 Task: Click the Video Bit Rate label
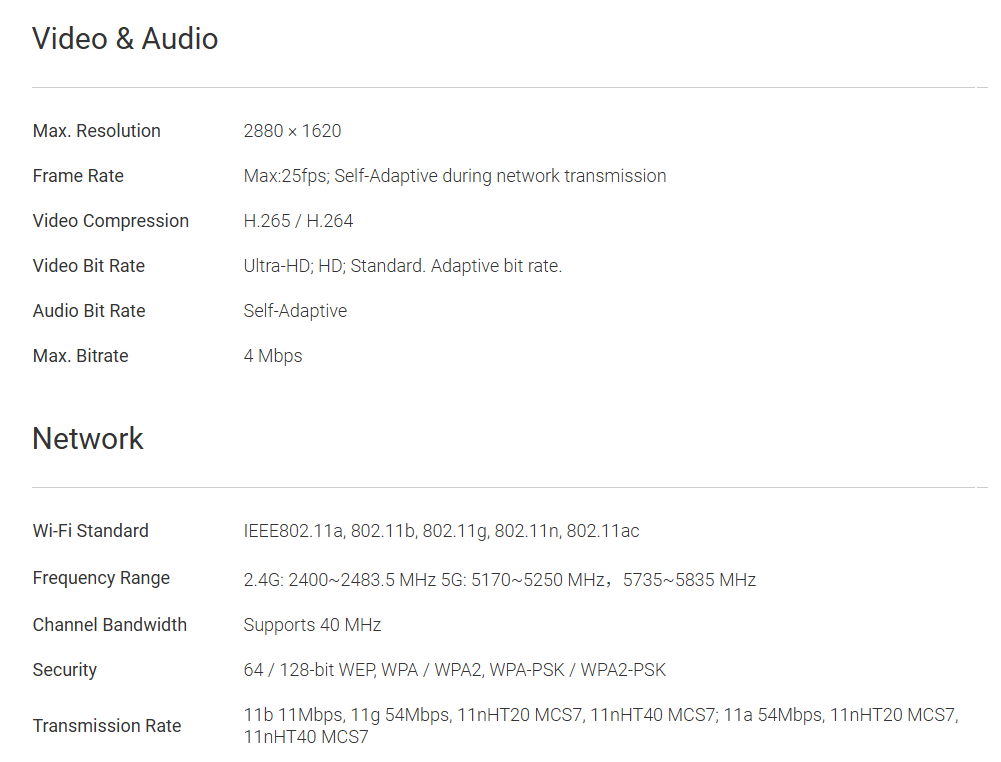(x=88, y=266)
